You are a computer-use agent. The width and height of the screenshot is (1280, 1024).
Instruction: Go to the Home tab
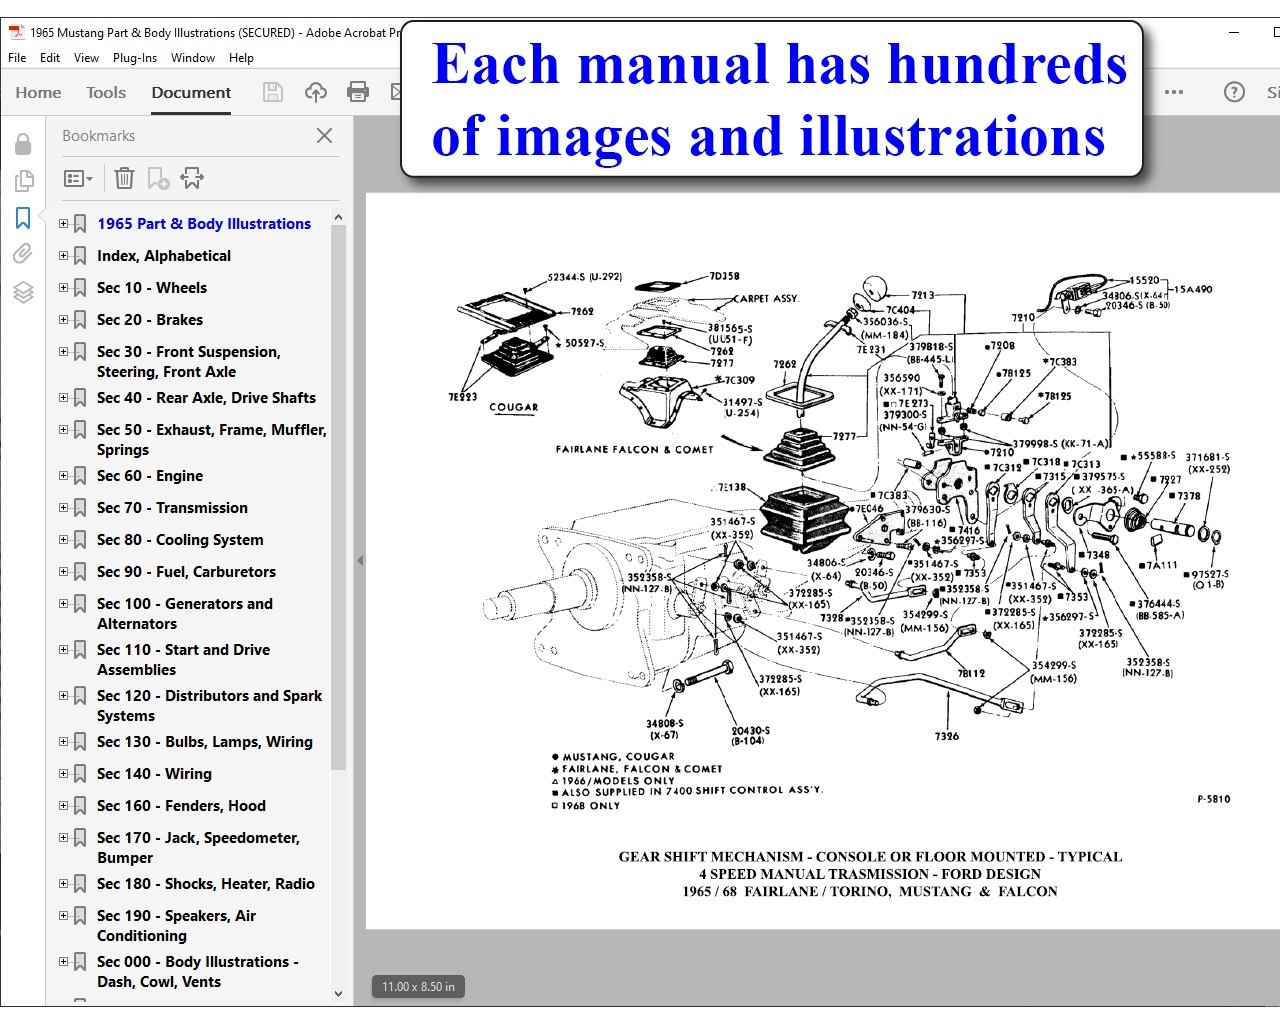coord(38,93)
